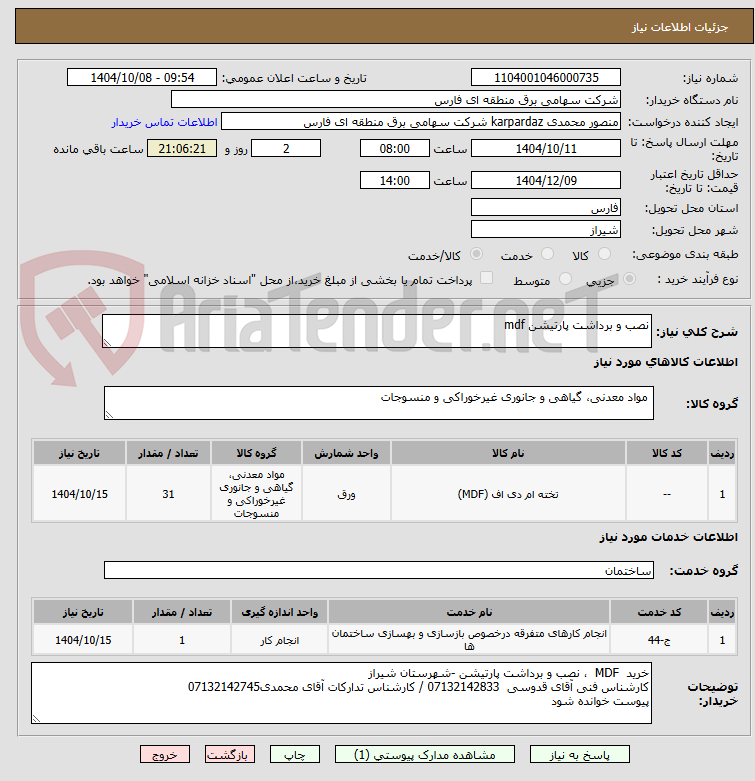Click the 'واحد اندازه گیری' column header
The height and width of the screenshot is (781, 755).
click(279, 612)
